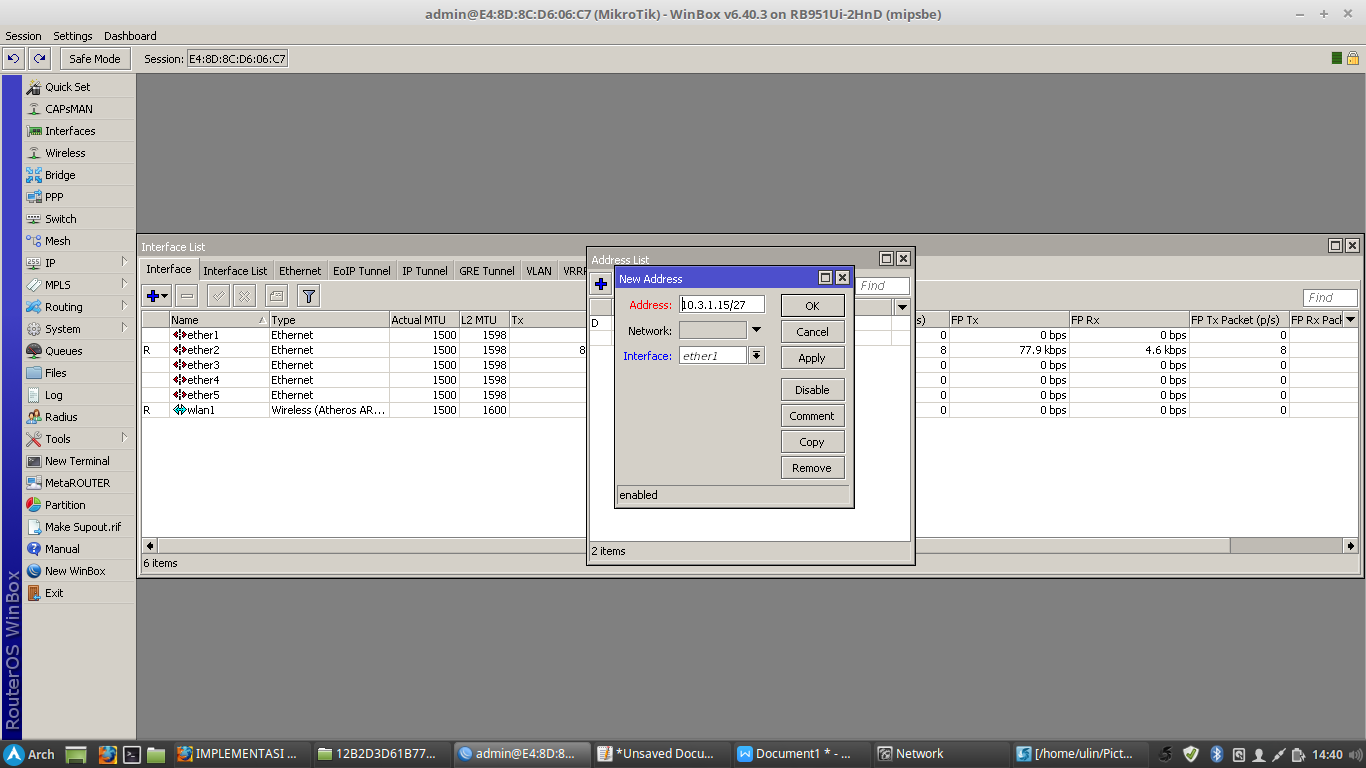This screenshot has height=768, width=1366.
Task: Open the add-interface plus dropdown in Interface List
Action: tap(157, 296)
